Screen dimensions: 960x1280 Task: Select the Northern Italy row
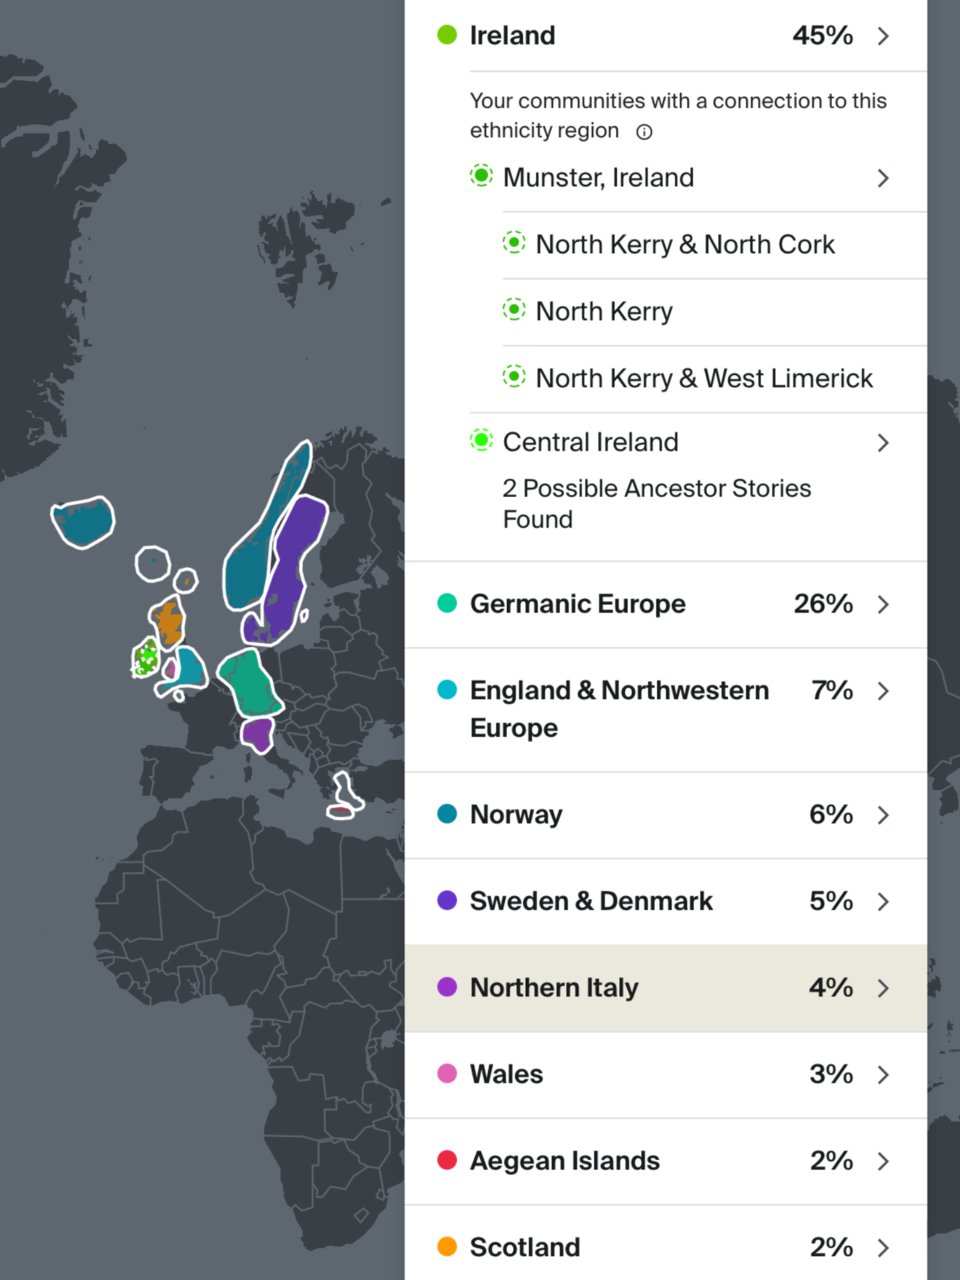tap(665, 988)
